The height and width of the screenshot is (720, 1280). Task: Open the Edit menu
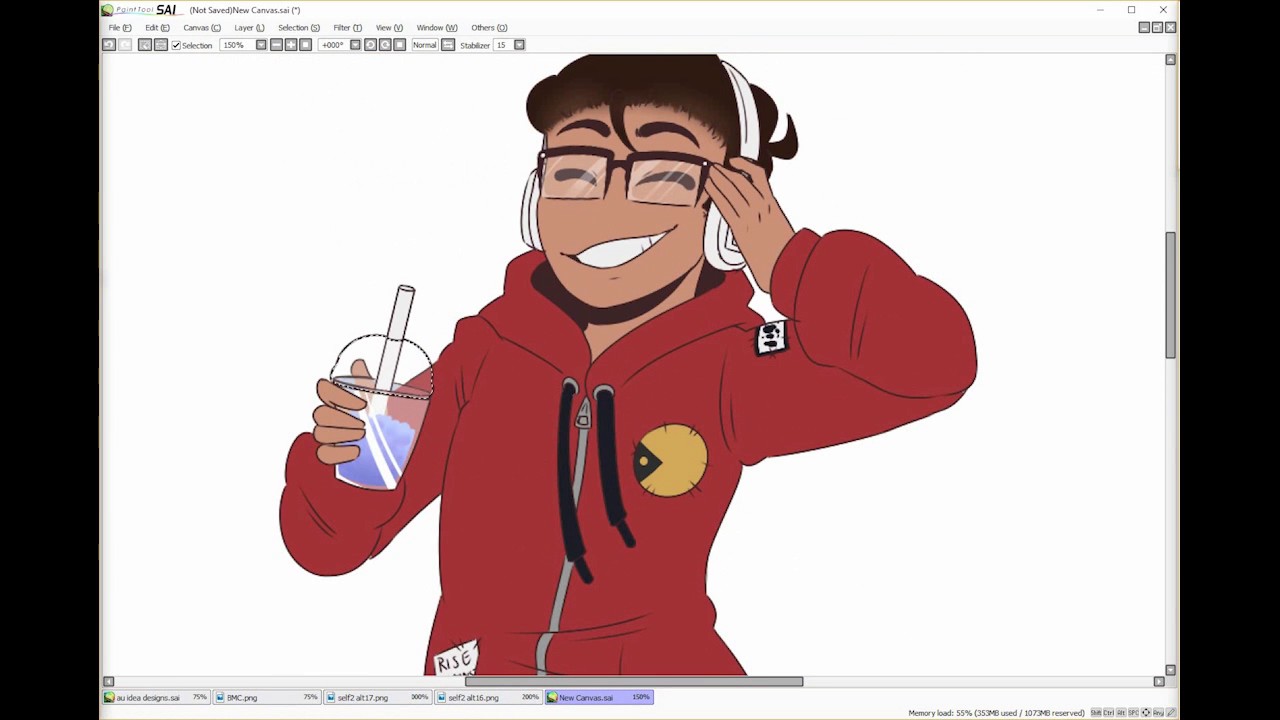point(157,28)
